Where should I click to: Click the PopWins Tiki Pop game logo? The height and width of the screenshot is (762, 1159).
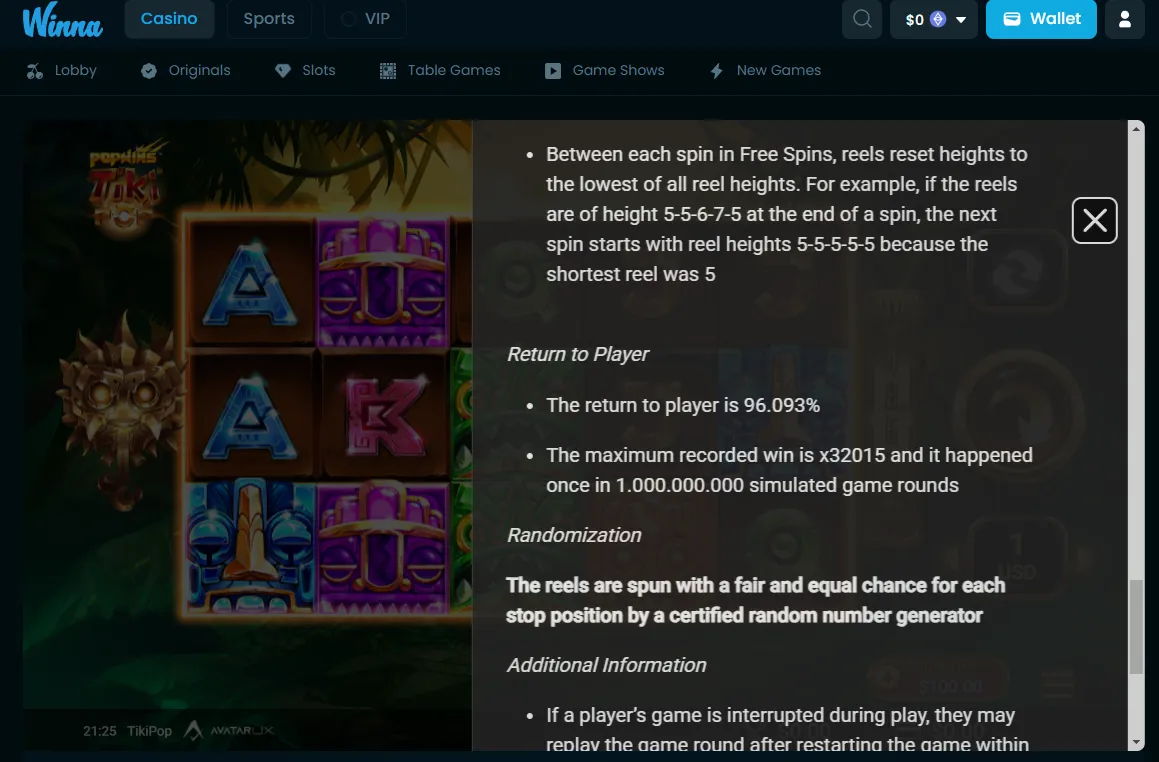(124, 186)
